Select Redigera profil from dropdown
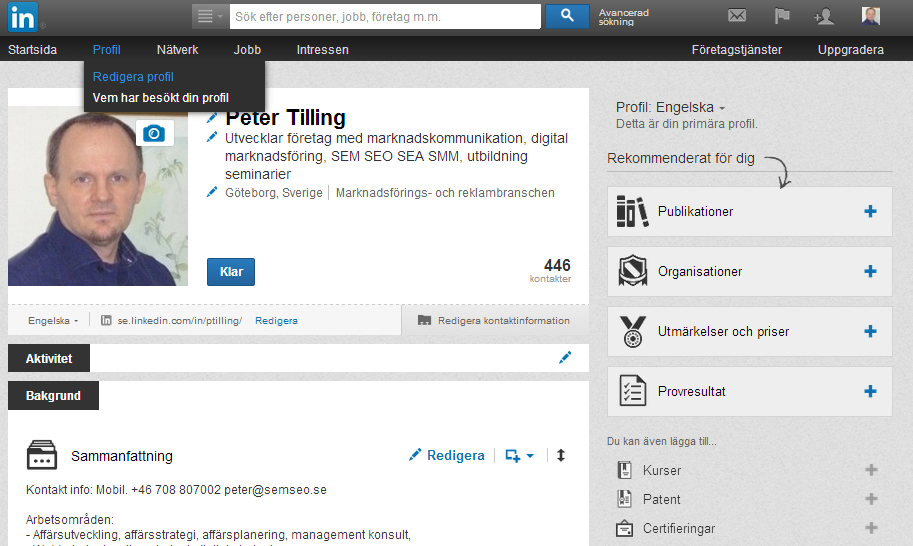 click(133, 77)
